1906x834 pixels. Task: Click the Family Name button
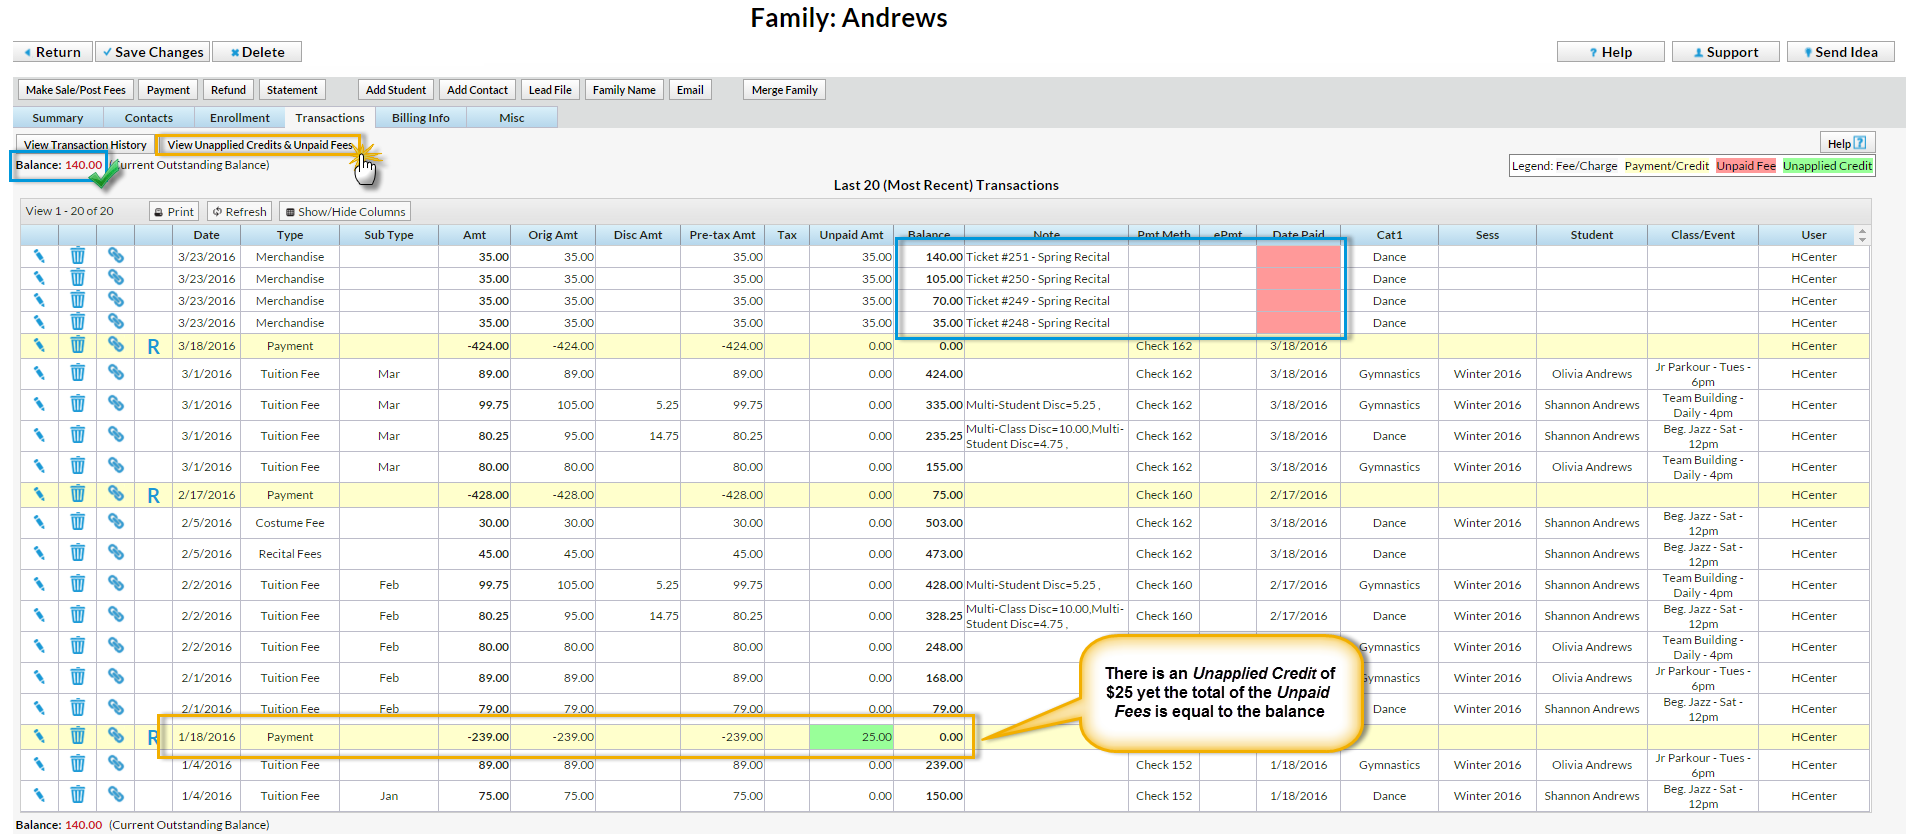(624, 90)
